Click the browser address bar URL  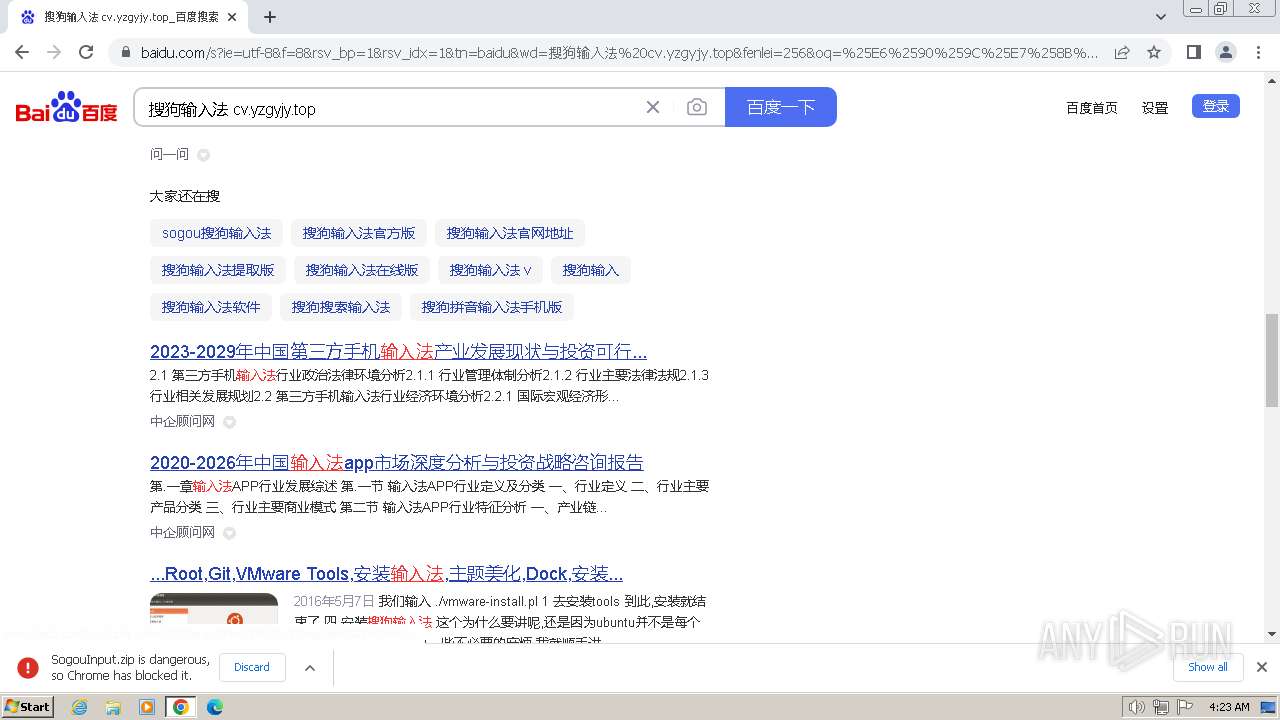pos(618,52)
